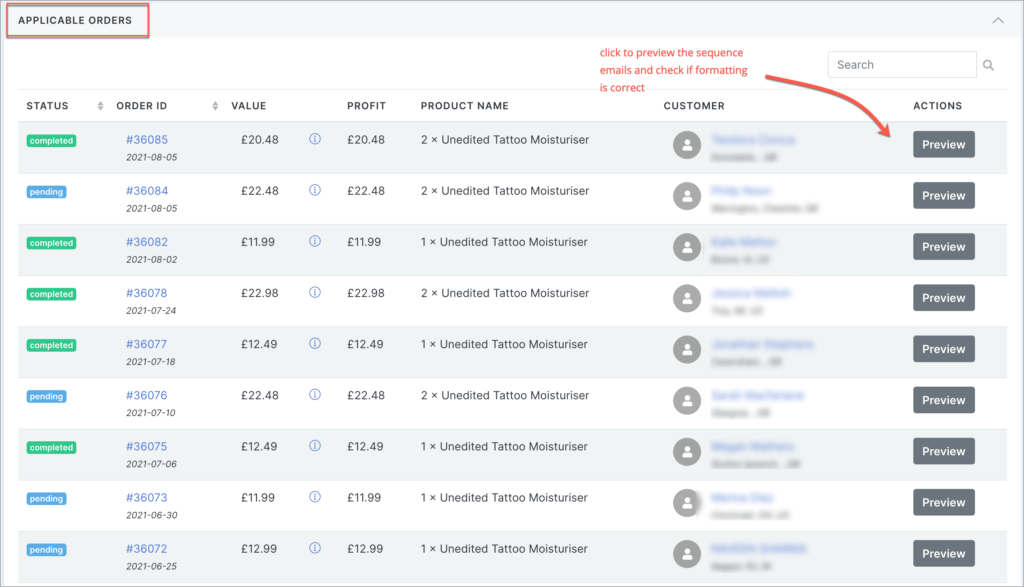Click the search magnifier icon
The width and height of the screenshot is (1024, 587).
click(988, 64)
